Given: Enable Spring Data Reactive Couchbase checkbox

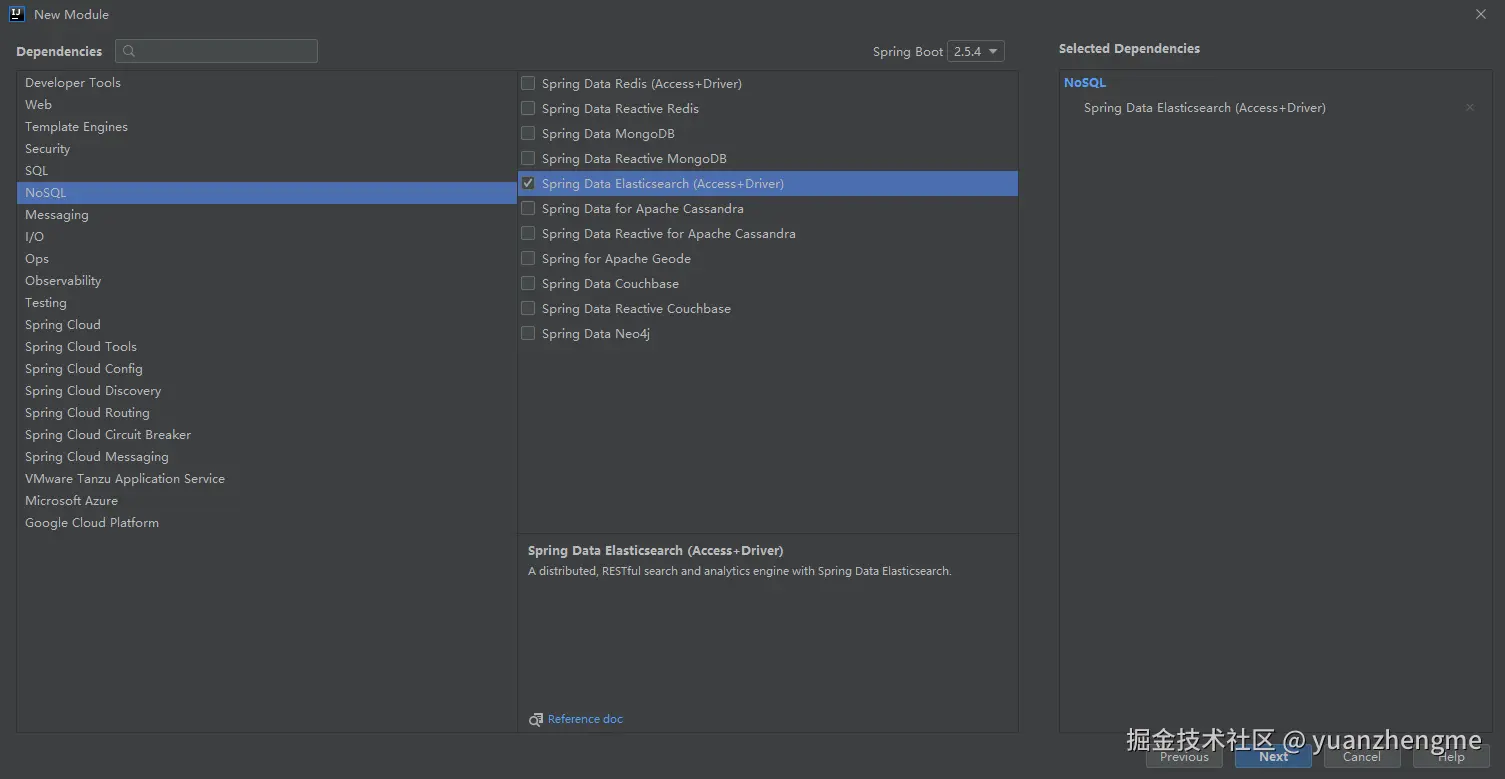Looking at the screenshot, I should (528, 308).
